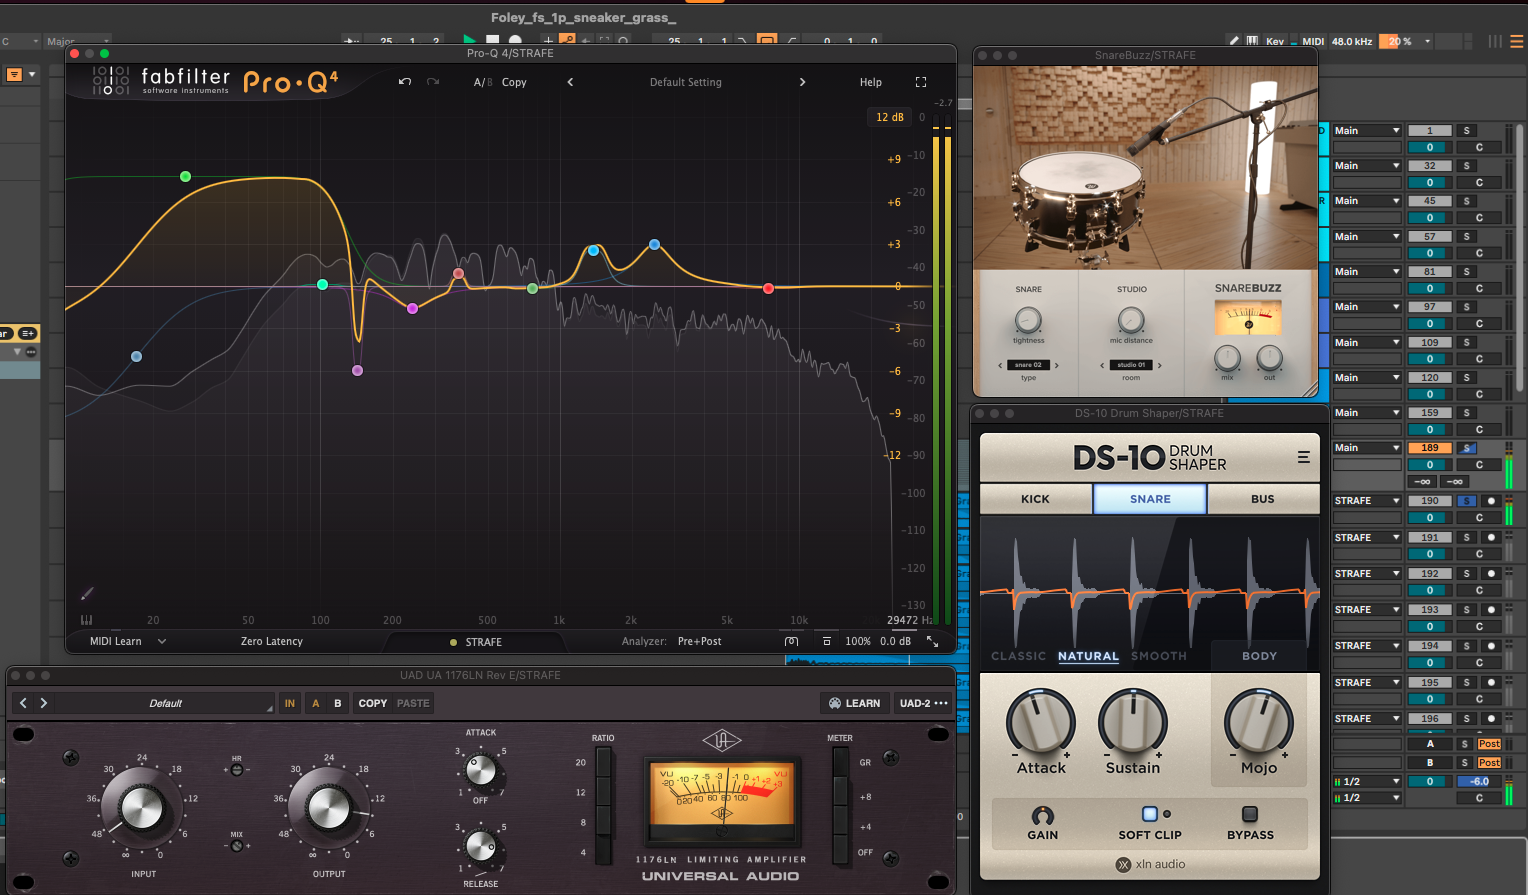Toggle the computer MIDI keyboard icon
Screen dimensions: 1528x895
(x=1252, y=41)
